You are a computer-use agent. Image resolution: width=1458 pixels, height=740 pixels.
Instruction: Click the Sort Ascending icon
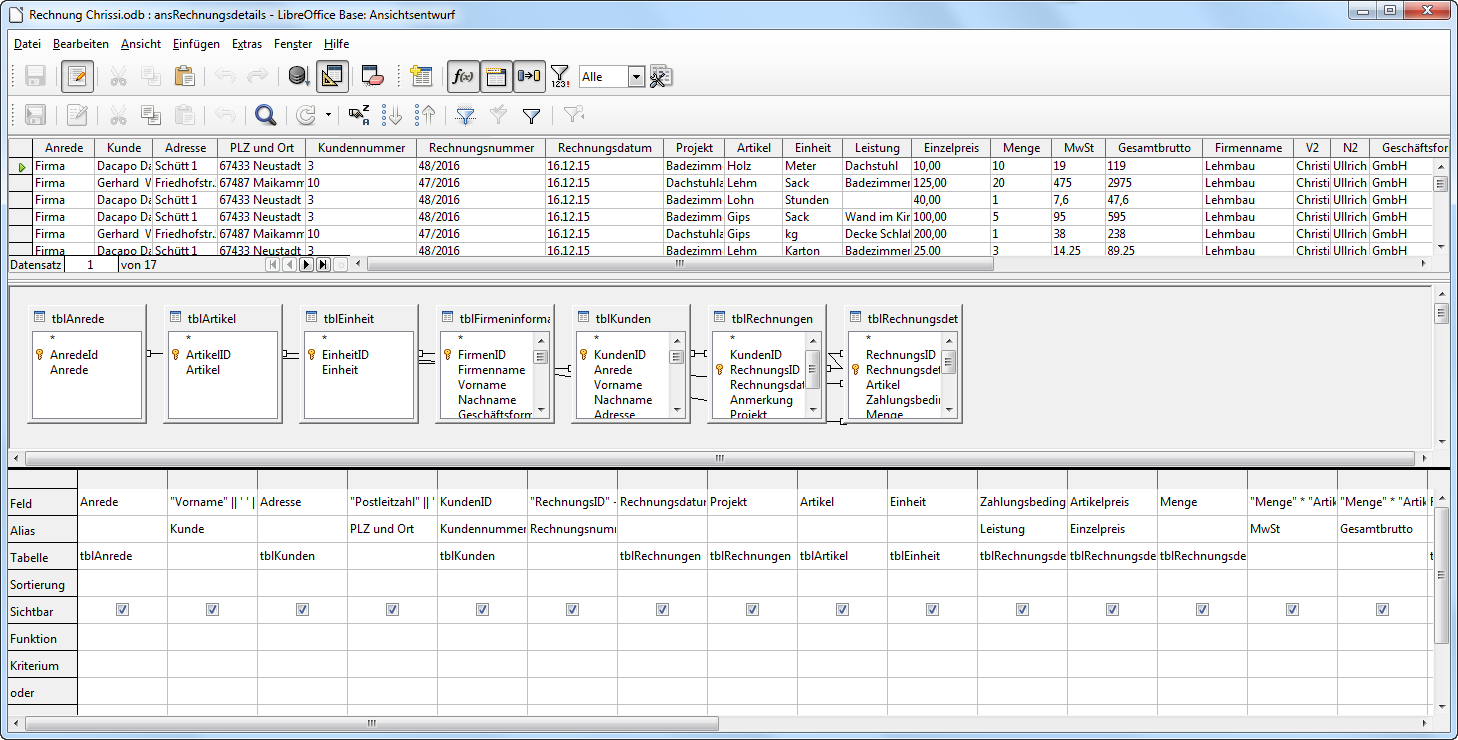coord(393,115)
